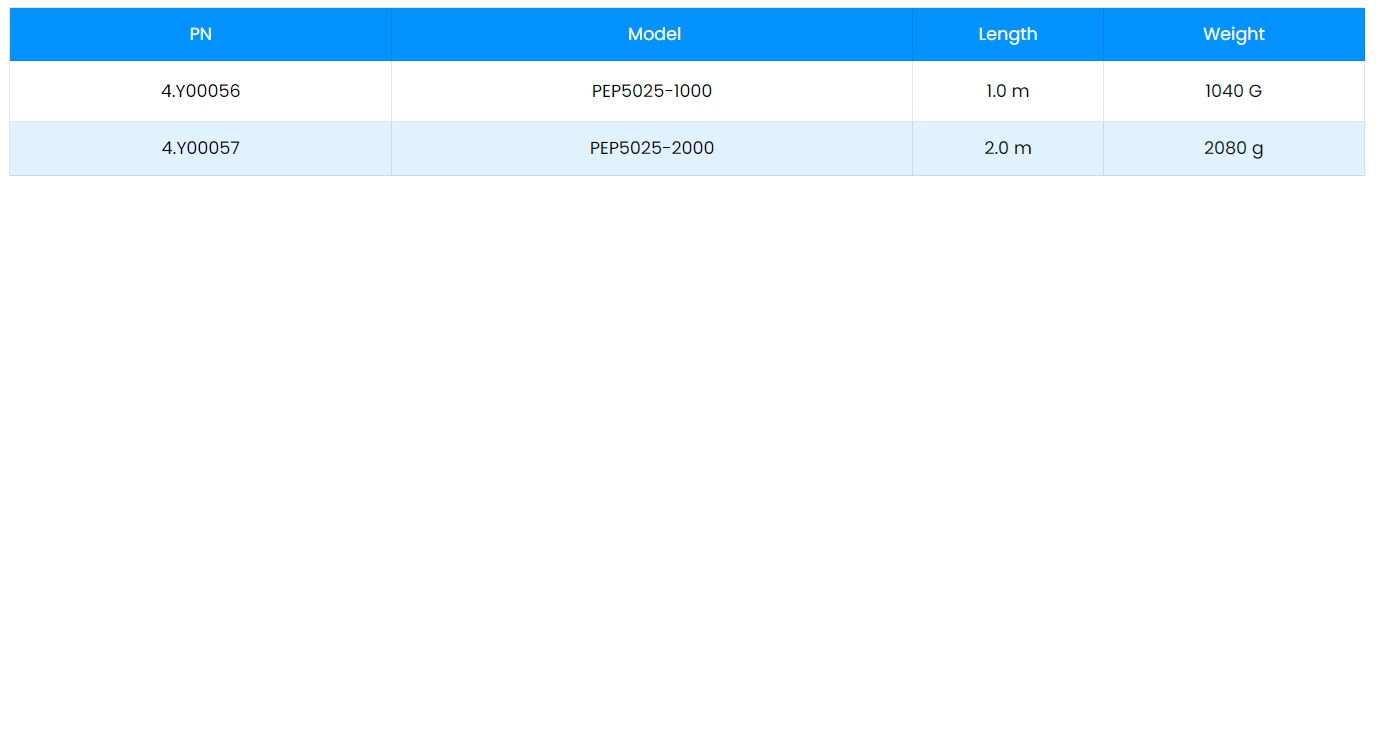Screen dimensions: 1376x734
Task: Click the 1.0 m length value
Action: (1007, 91)
